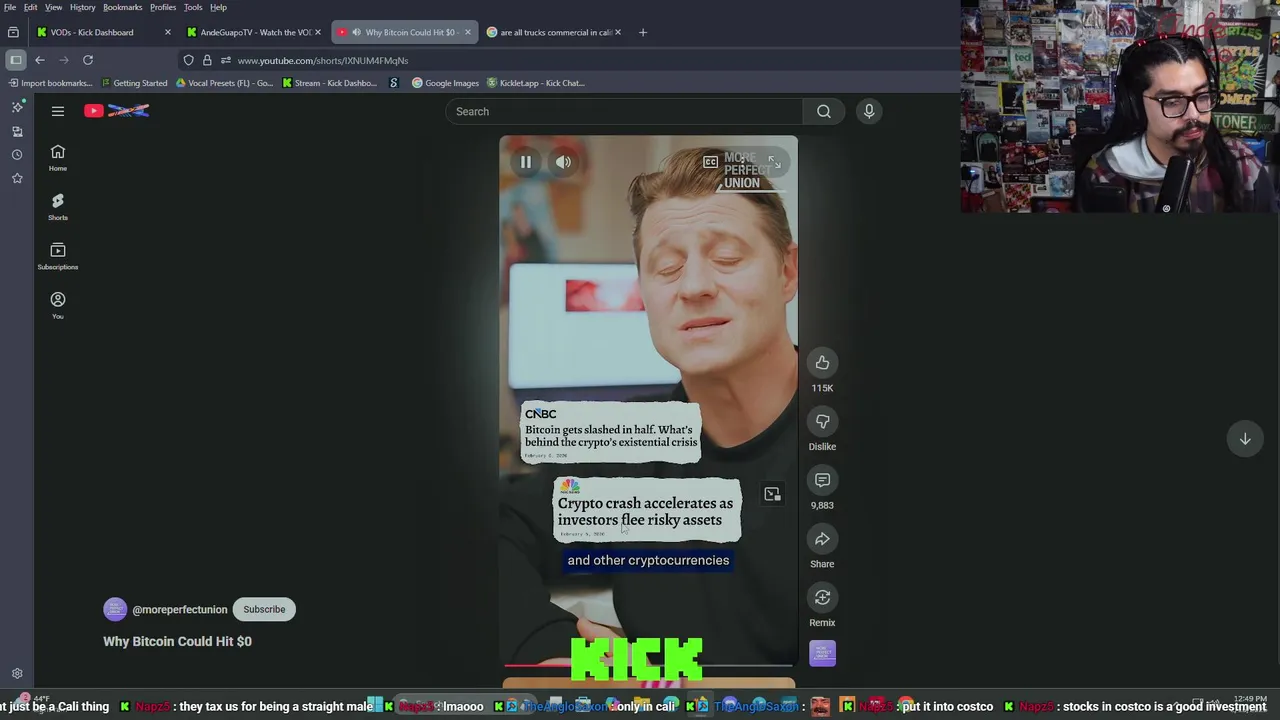Subscribe to moreperfectunion channel

pos(264,609)
